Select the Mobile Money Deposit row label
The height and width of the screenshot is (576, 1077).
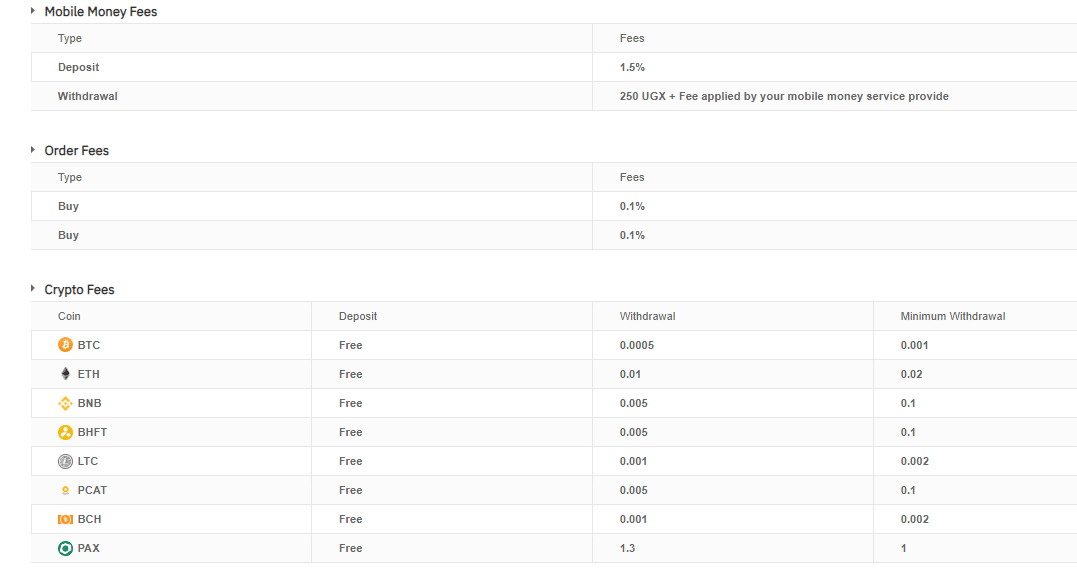point(78,67)
